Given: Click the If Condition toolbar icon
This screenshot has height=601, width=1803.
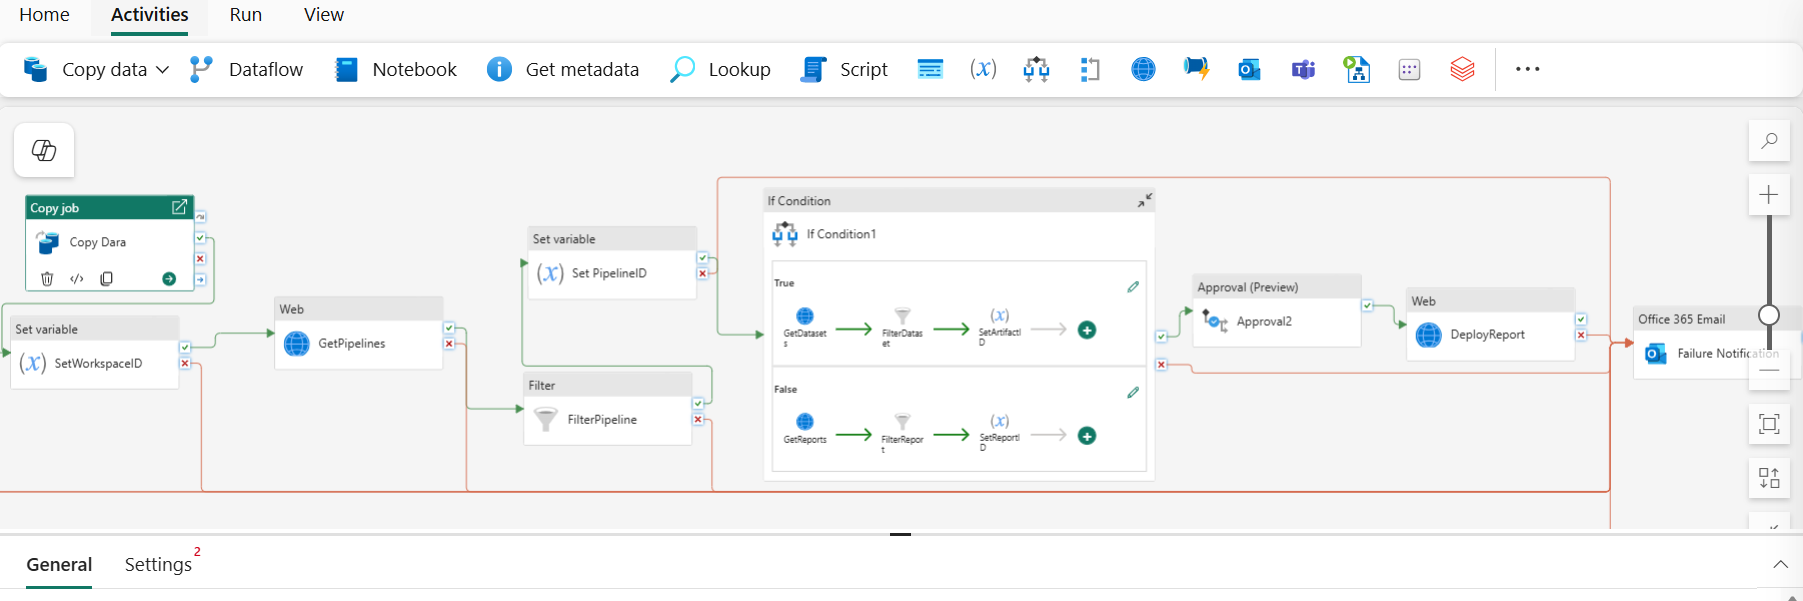Looking at the screenshot, I should 1036,69.
